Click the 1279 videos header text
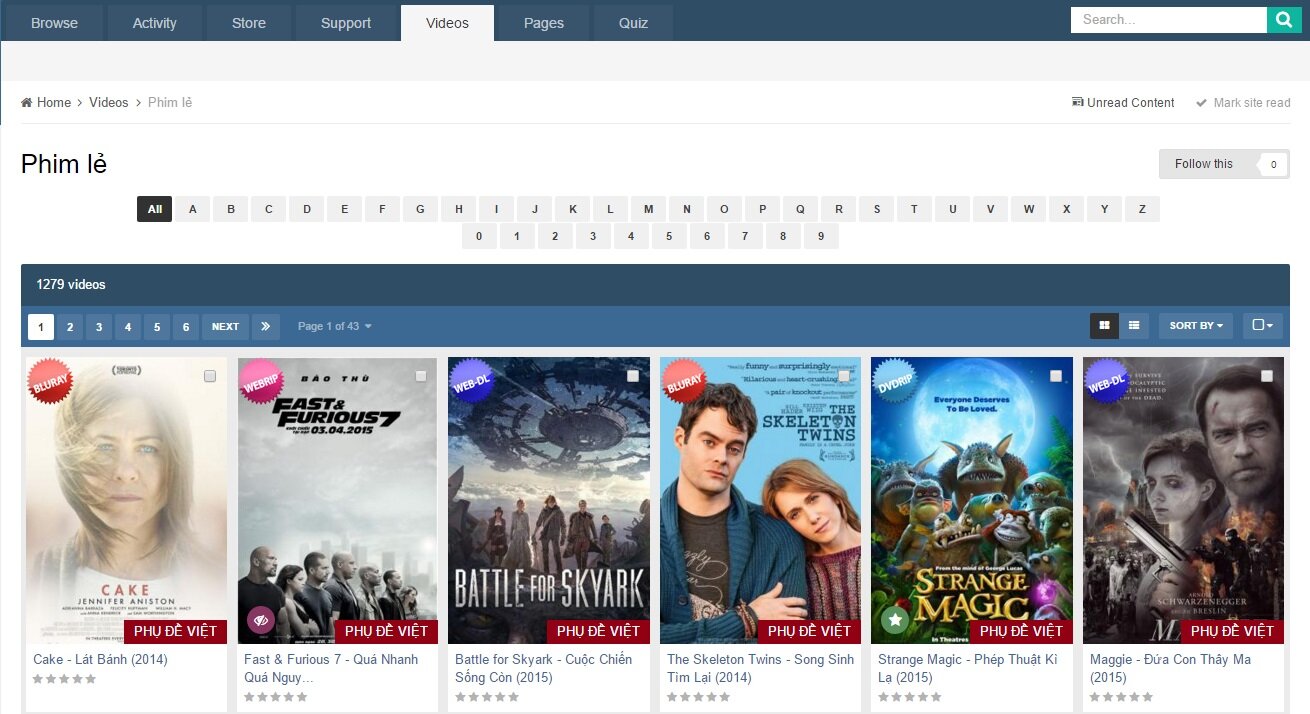 [x=71, y=285]
